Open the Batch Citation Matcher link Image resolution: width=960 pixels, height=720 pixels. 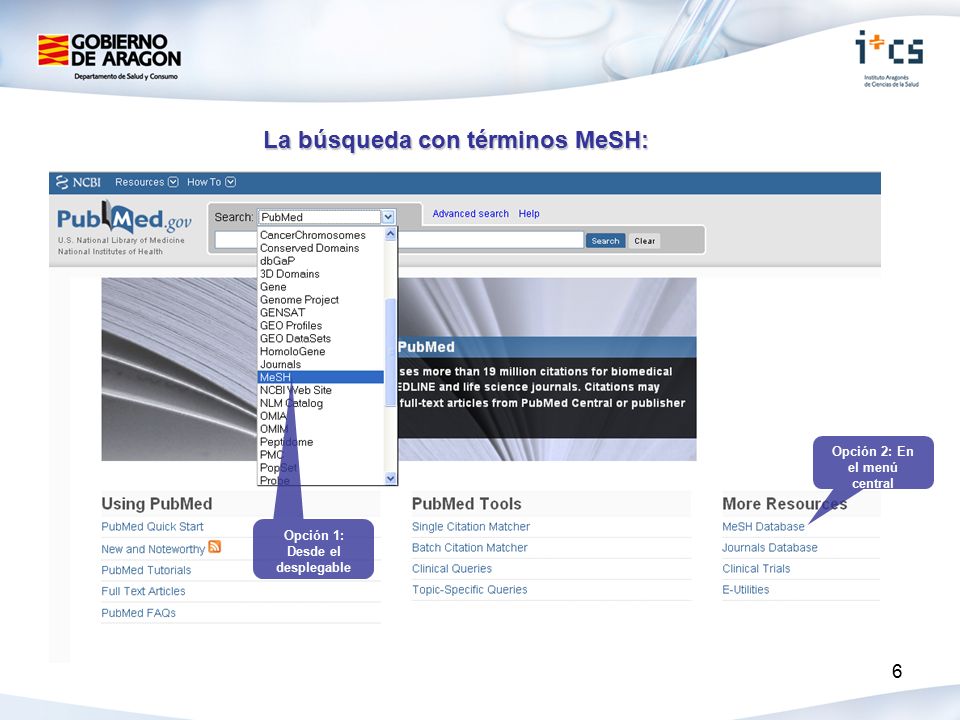pyautogui.click(x=470, y=547)
